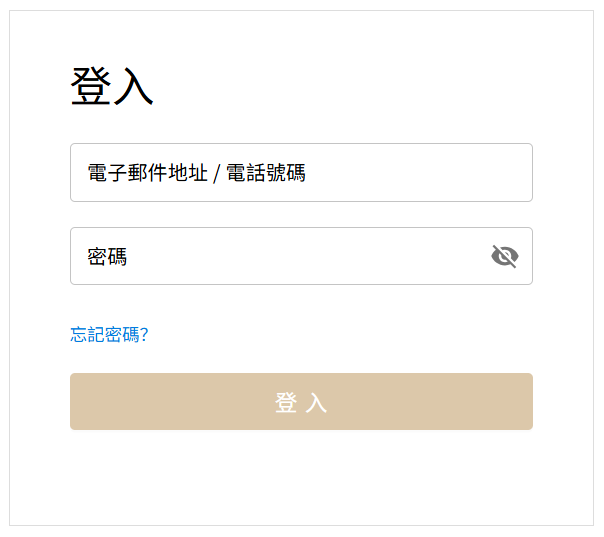604x537 pixels.
Task: Place the cursor in the password box
Action: pyautogui.click(x=280, y=257)
